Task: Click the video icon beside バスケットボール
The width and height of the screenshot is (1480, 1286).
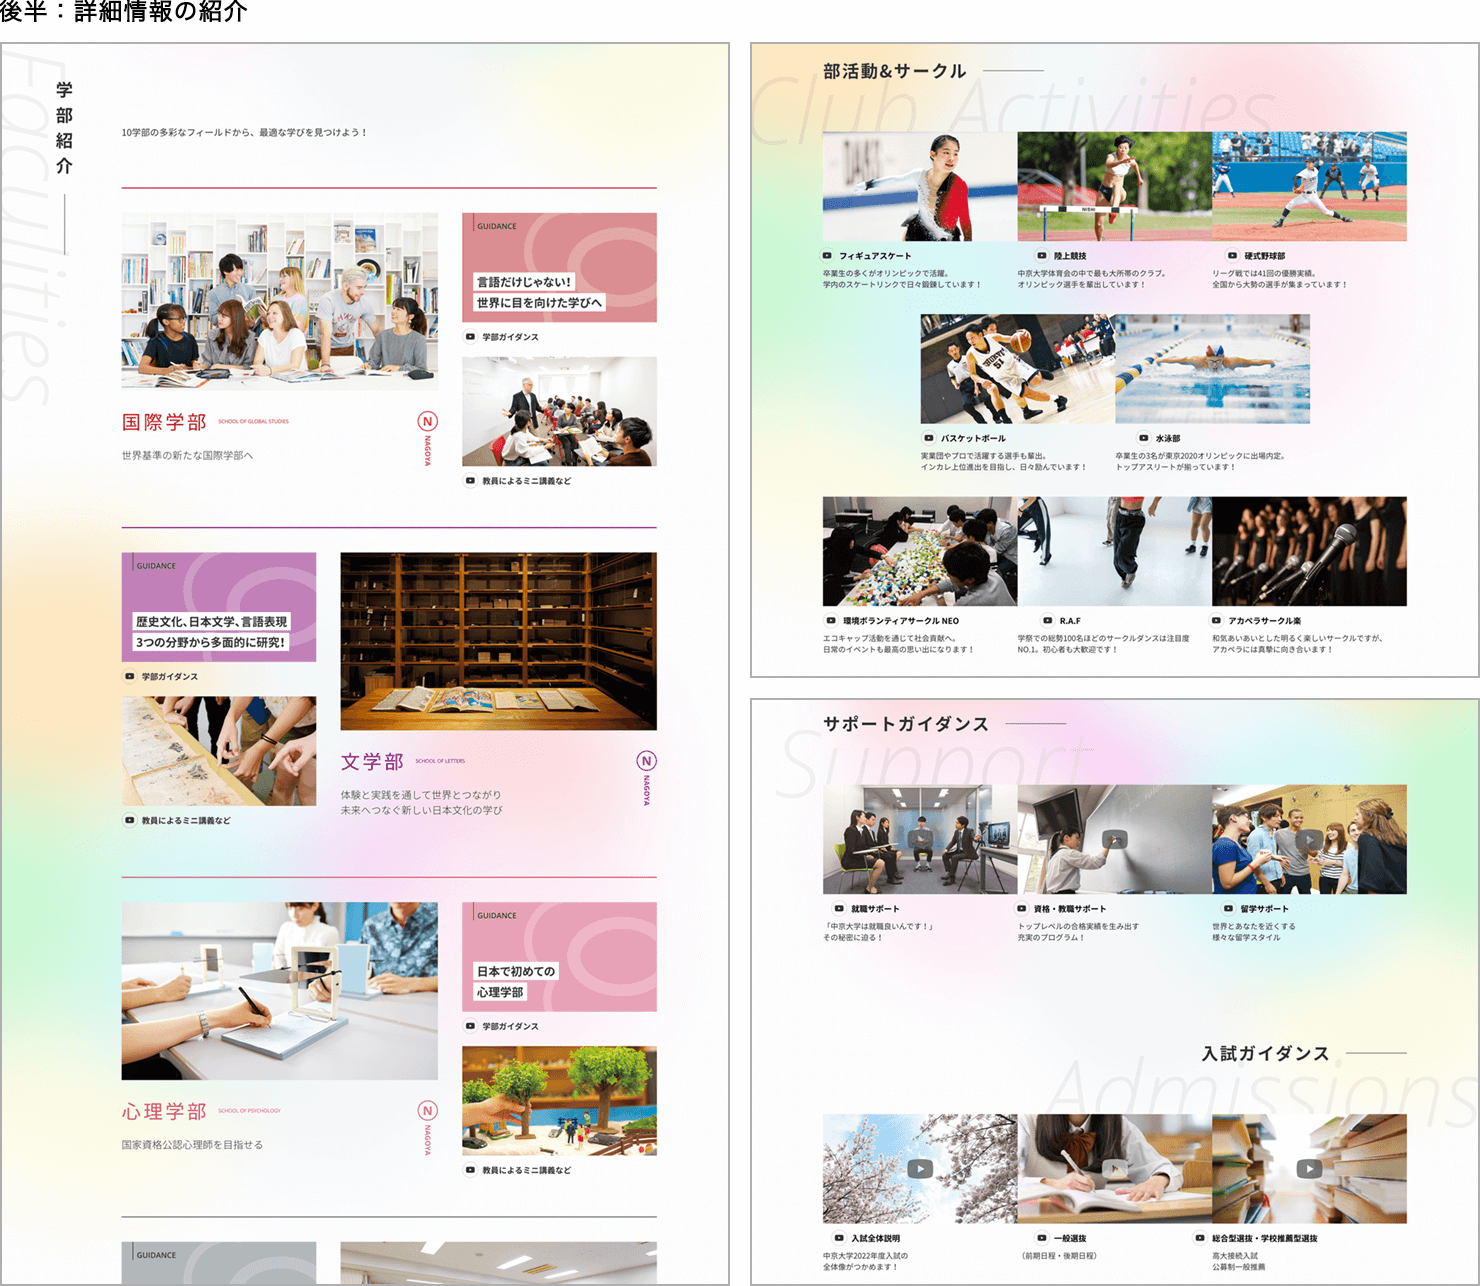Action: click(929, 438)
